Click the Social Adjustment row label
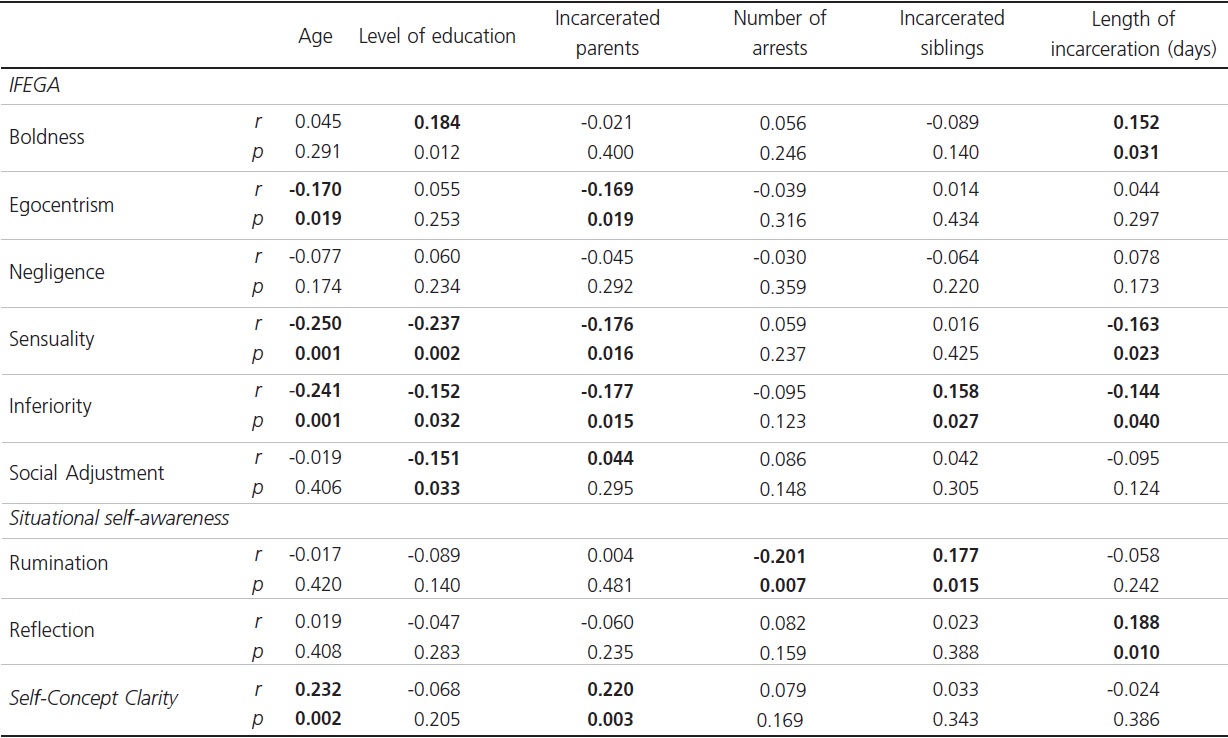The height and width of the screenshot is (738, 1228). 86,473
